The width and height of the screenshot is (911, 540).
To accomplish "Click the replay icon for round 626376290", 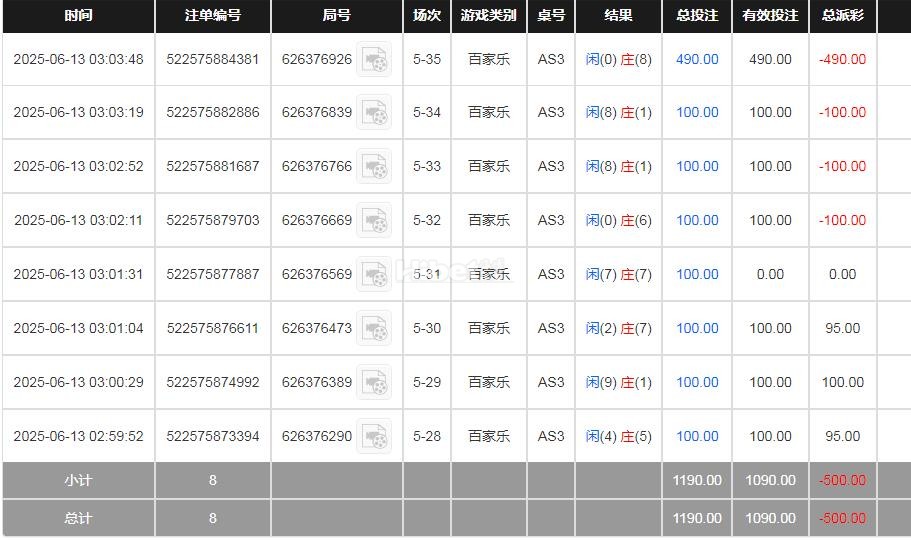I will [x=374, y=437].
